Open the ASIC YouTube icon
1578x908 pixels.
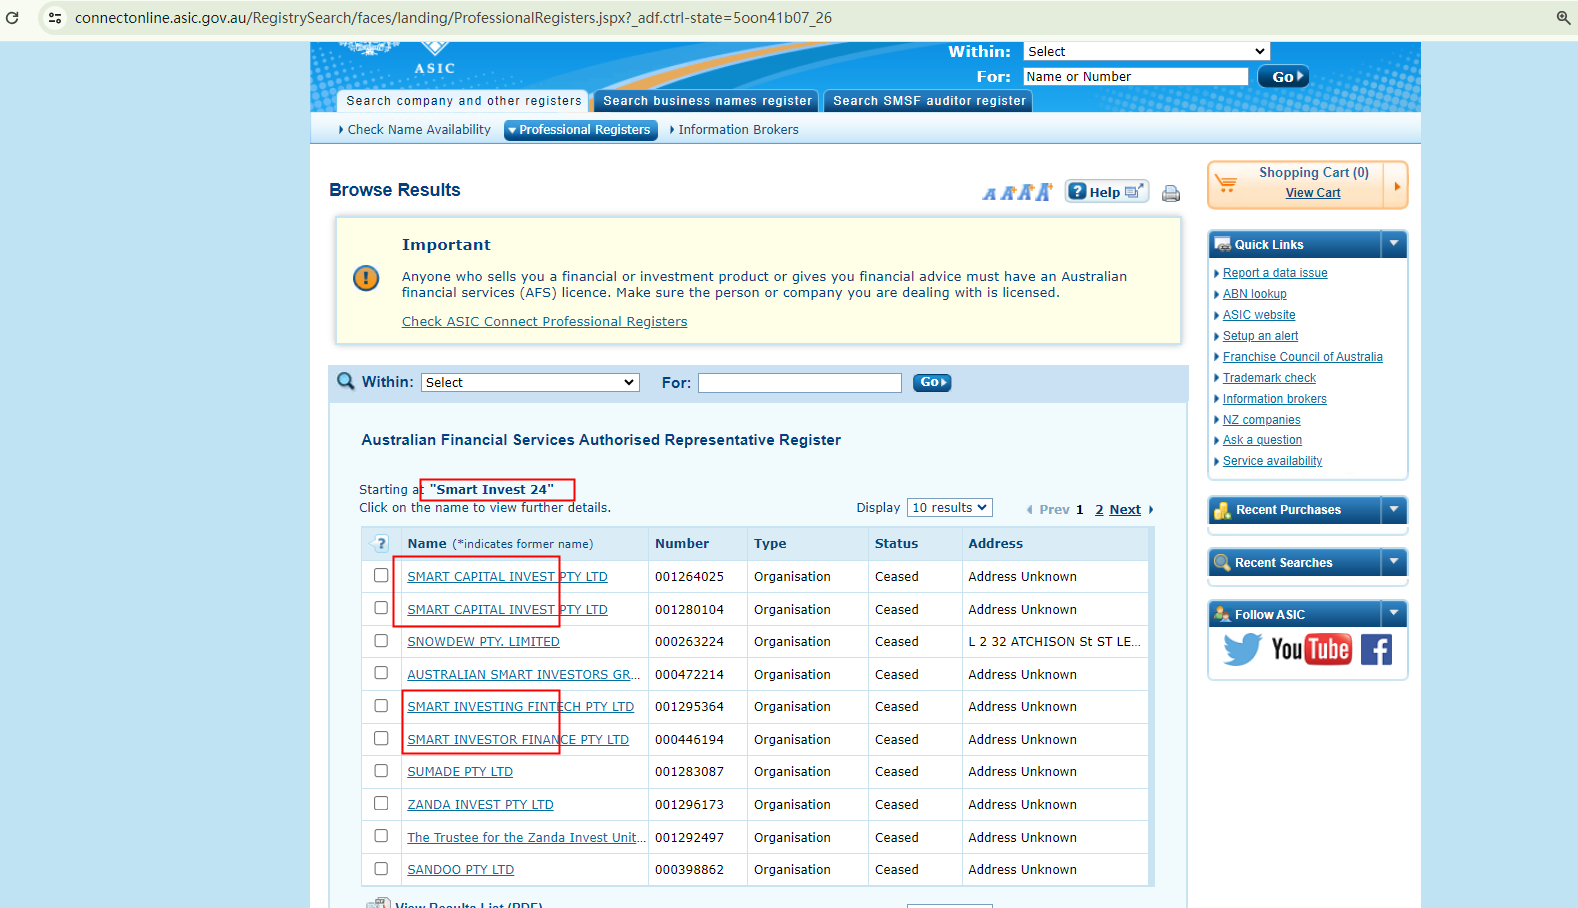click(1311, 650)
